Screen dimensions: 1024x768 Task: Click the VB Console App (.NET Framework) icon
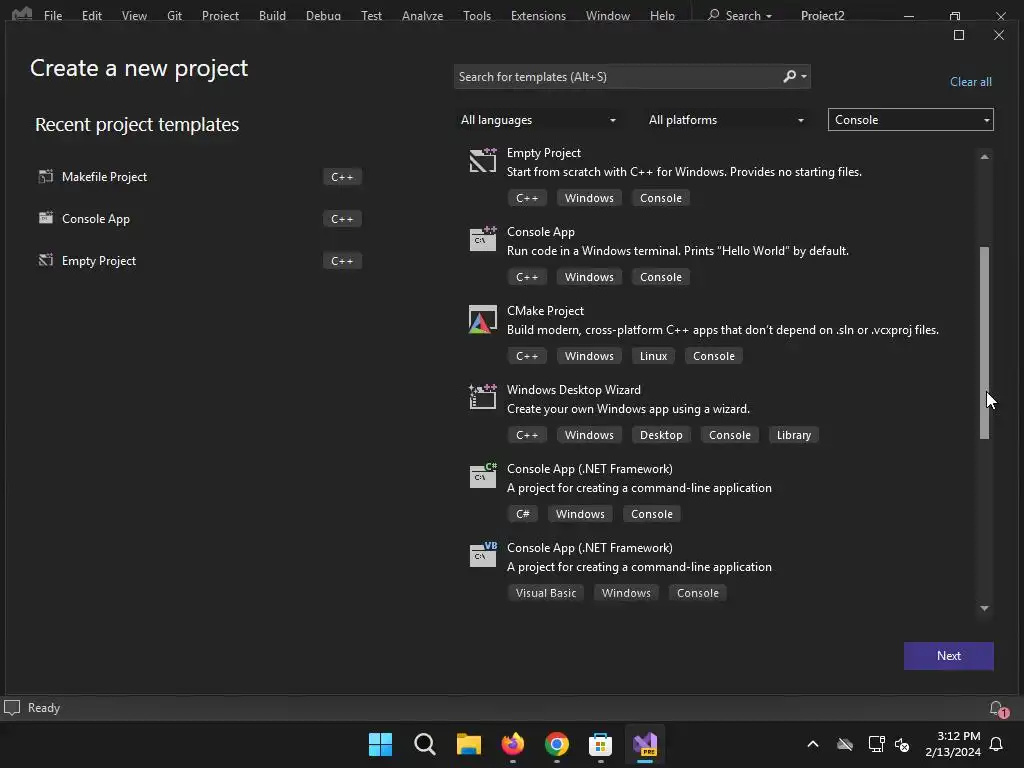pyautogui.click(x=483, y=555)
